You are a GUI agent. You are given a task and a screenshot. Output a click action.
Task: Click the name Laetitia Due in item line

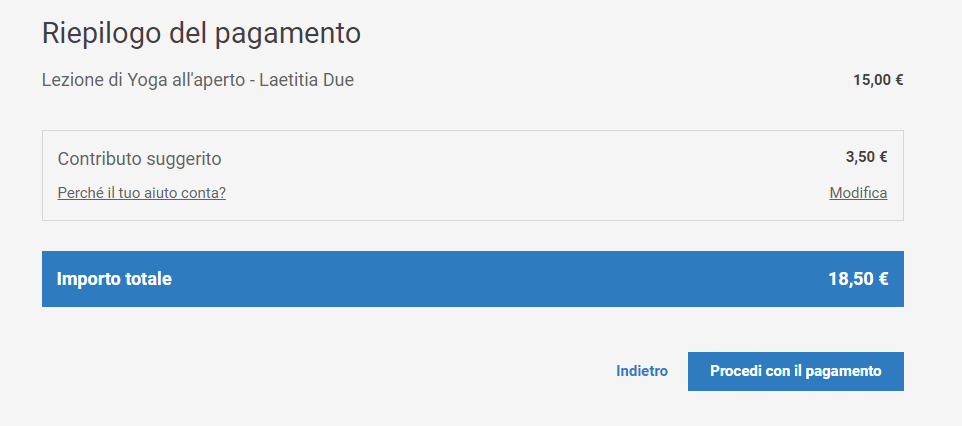pyautogui.click(x=306, y=80)
